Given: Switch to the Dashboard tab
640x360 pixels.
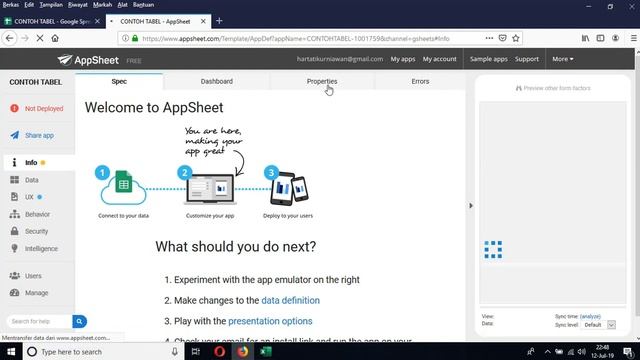Looking at the screenshot, I should click(217, 82).
